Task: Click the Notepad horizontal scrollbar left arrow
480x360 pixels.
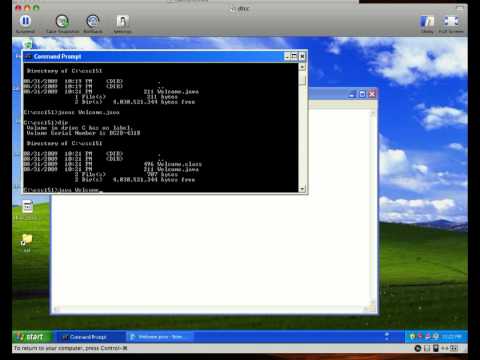Action: (x=57, y=309)
